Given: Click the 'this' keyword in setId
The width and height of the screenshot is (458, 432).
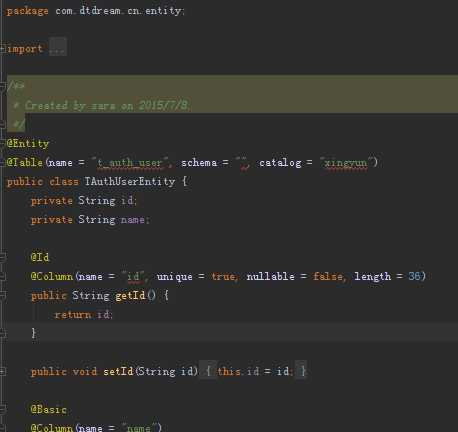Looking at the screenshot, I should tap(229, 371).
